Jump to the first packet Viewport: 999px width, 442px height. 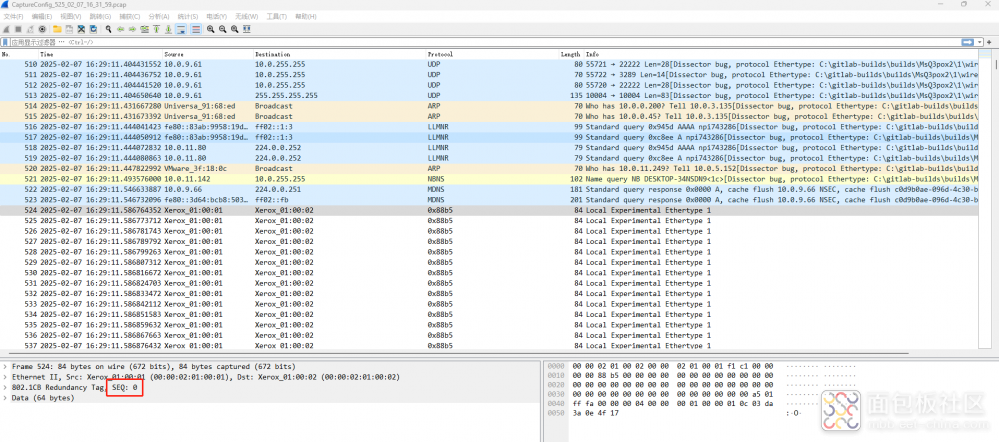click(x=156, y=29)
